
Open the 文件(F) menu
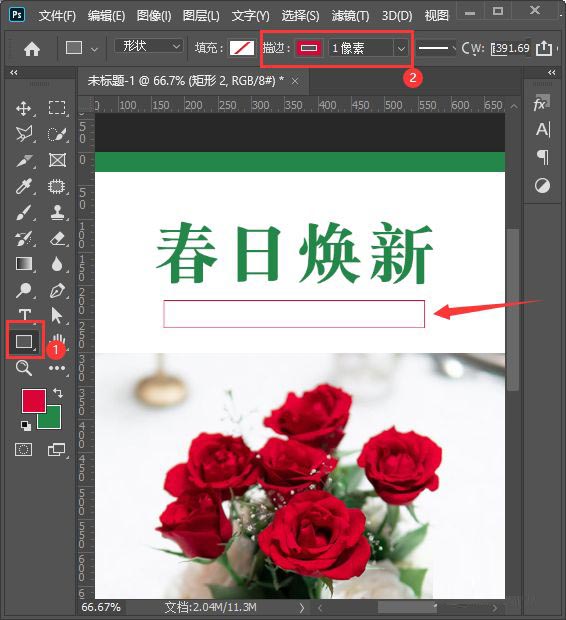[x=57, y=16]
